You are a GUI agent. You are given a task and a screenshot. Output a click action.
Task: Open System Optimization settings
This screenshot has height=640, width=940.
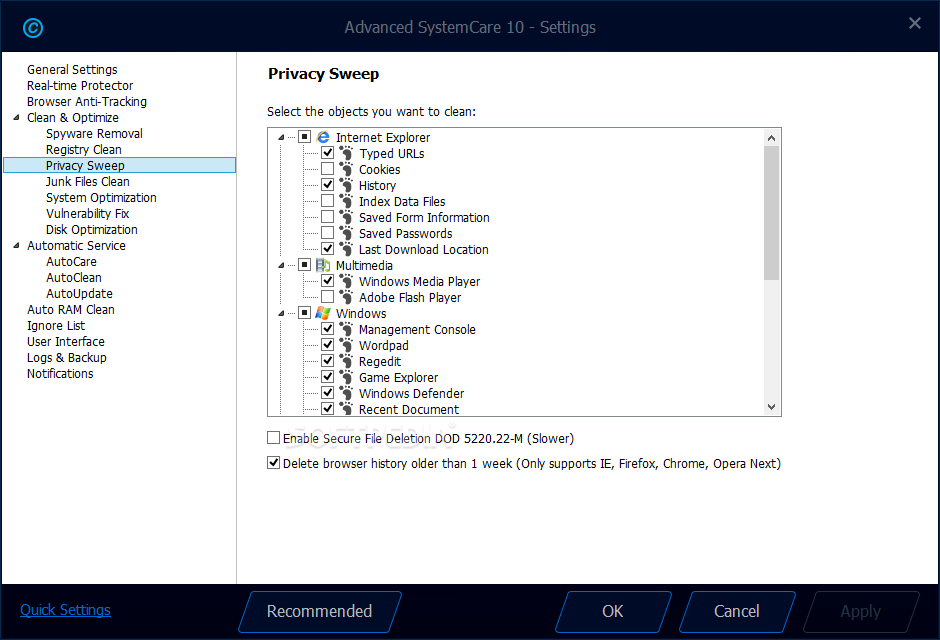click(101, 198)
